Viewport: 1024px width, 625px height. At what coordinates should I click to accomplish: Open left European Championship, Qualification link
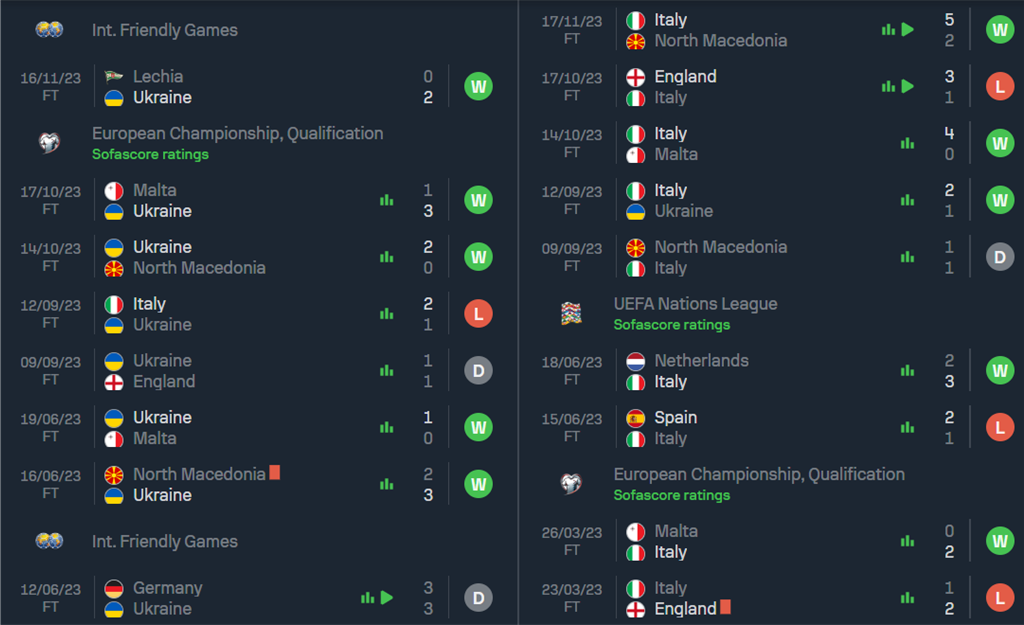coord(237,133)
